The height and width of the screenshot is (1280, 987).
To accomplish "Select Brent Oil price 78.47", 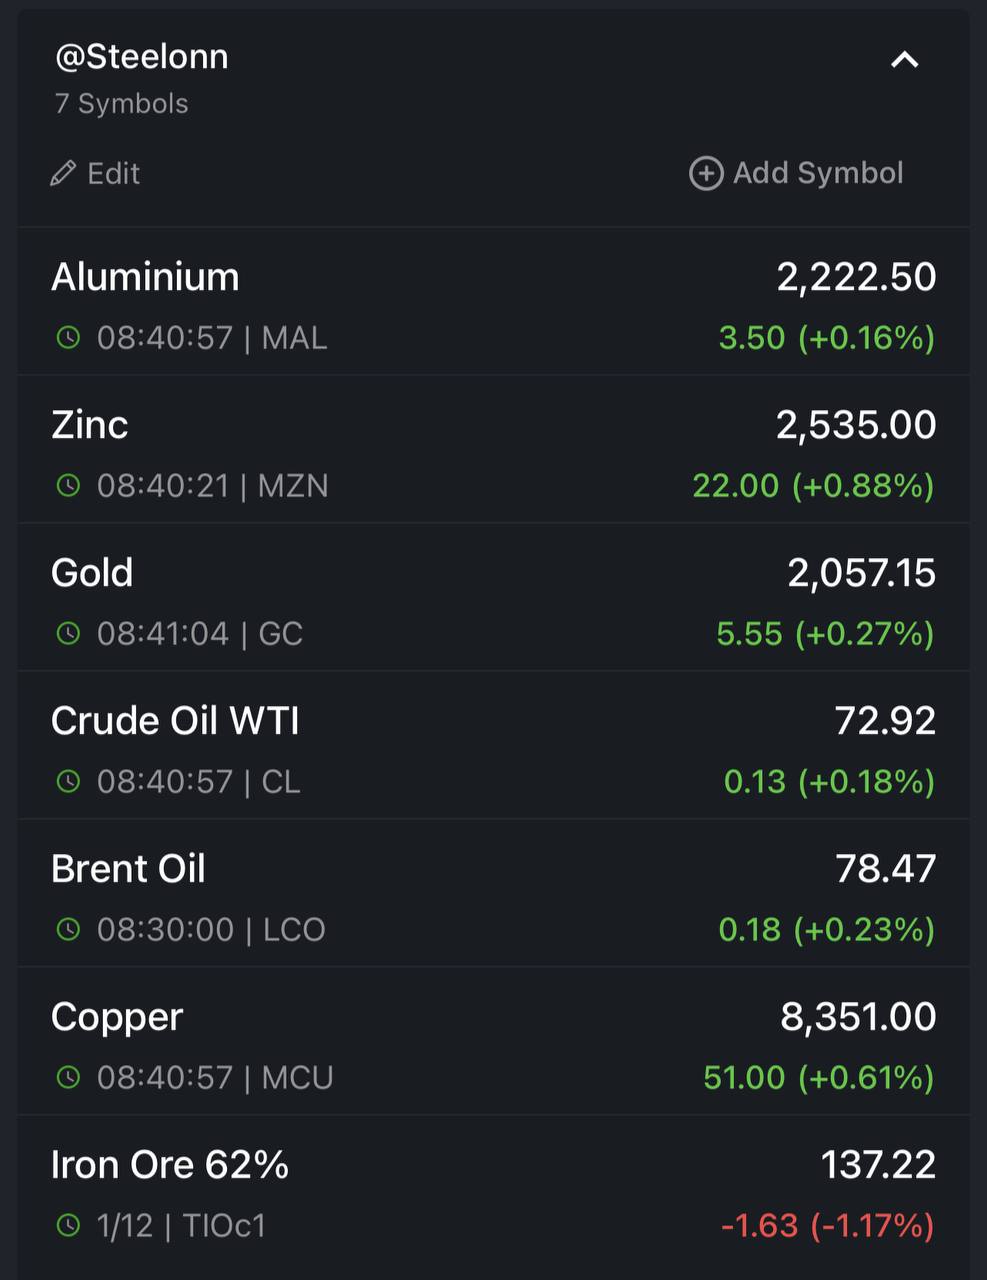I will [886, 869].
